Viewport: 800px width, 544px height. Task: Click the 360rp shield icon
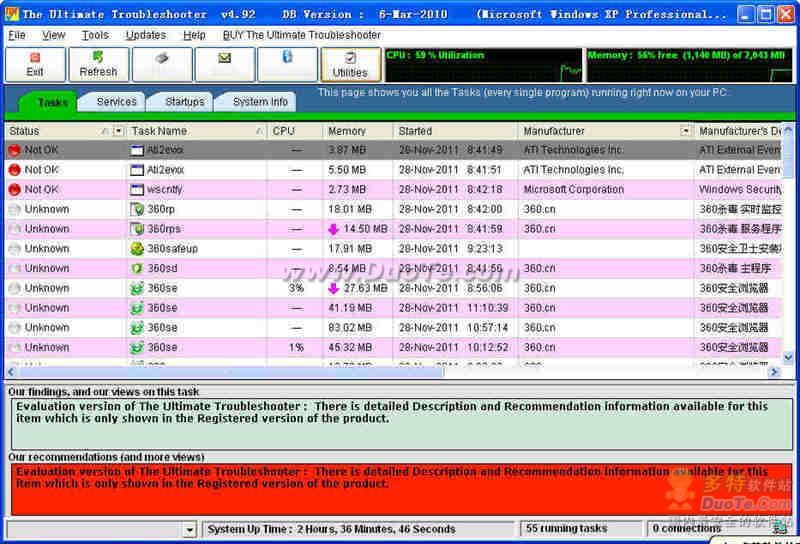click(137, 209)
